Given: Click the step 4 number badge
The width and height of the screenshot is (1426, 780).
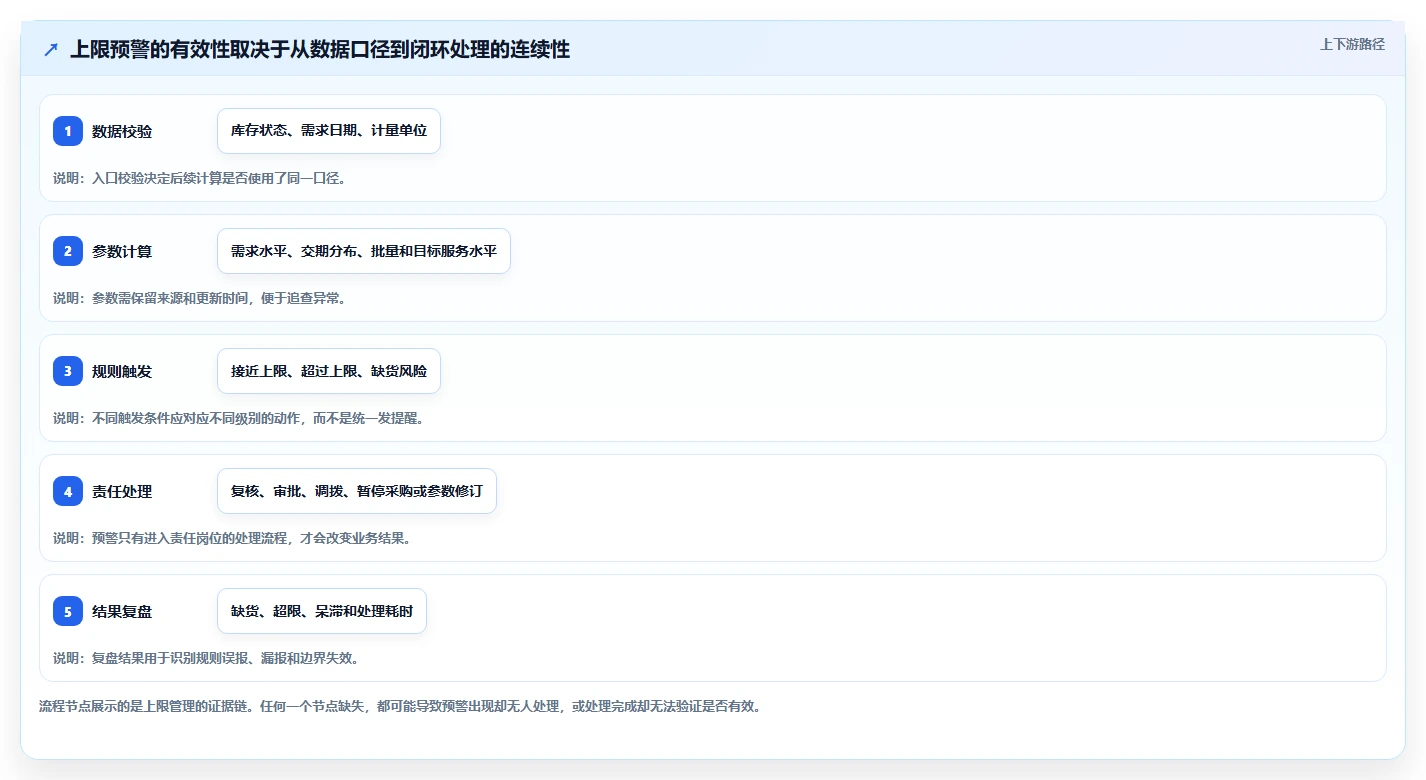Looking at the screenshot, I should click(68, 491).
